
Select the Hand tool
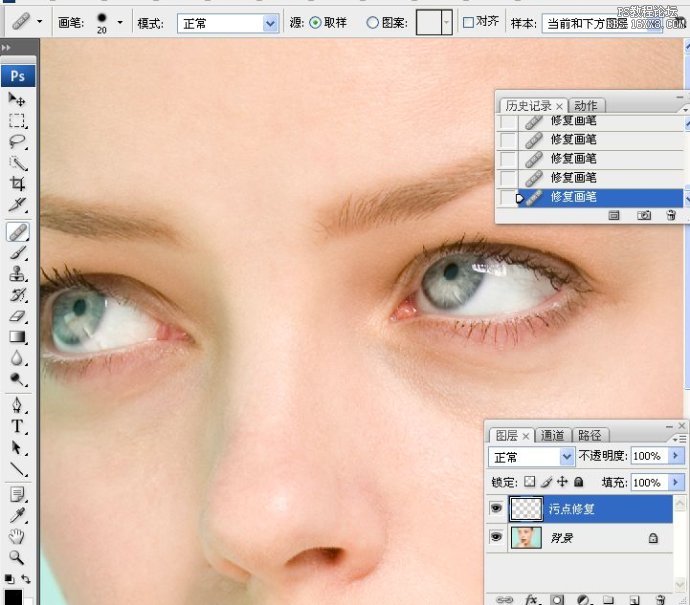[x=17, y=536]
